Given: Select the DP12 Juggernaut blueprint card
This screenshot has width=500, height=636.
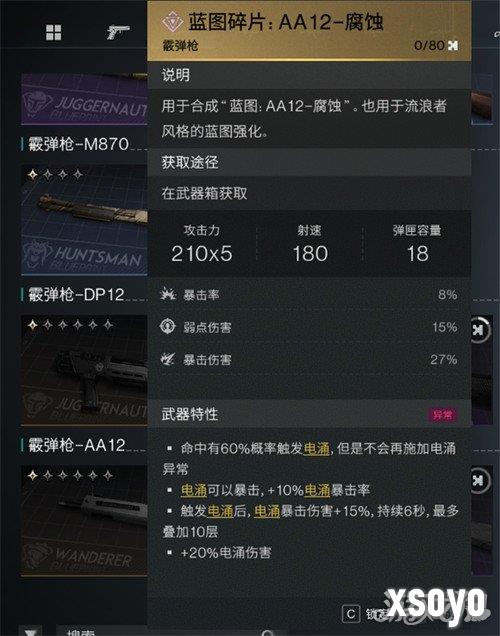Looking at the screenshot, I should 84,370.
